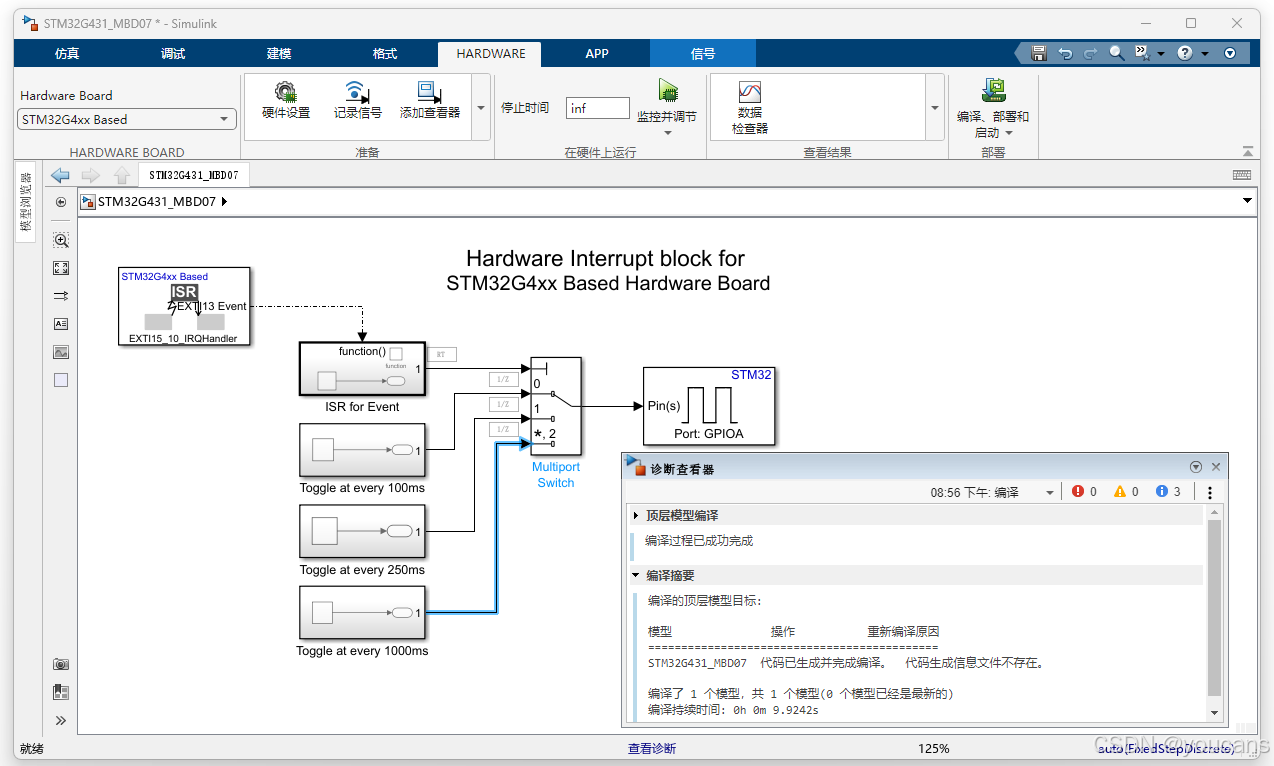Viewport: 1274px width, 766px height.
Task: Switch to APP tab
Action: tap(597, 54)
